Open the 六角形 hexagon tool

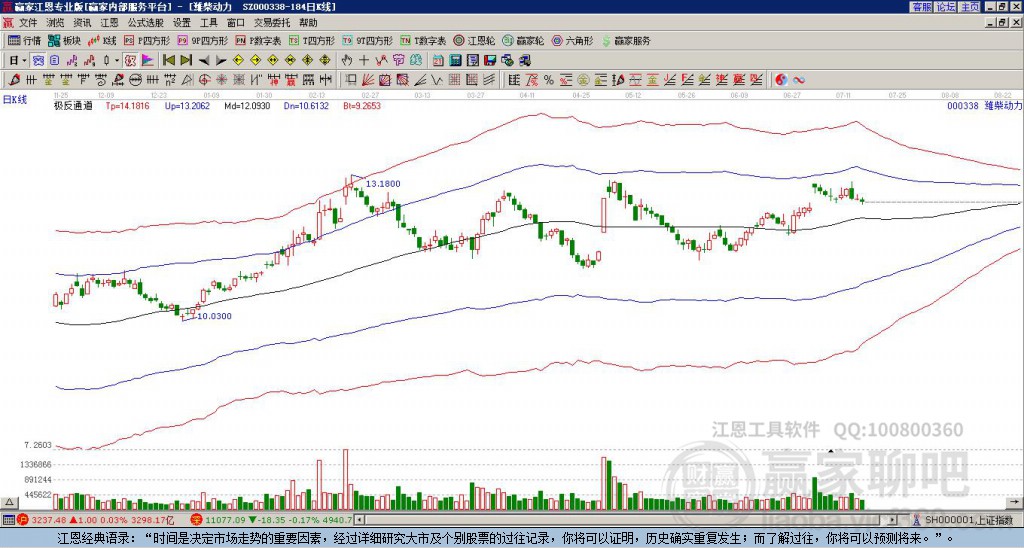[x=573, y=40]
